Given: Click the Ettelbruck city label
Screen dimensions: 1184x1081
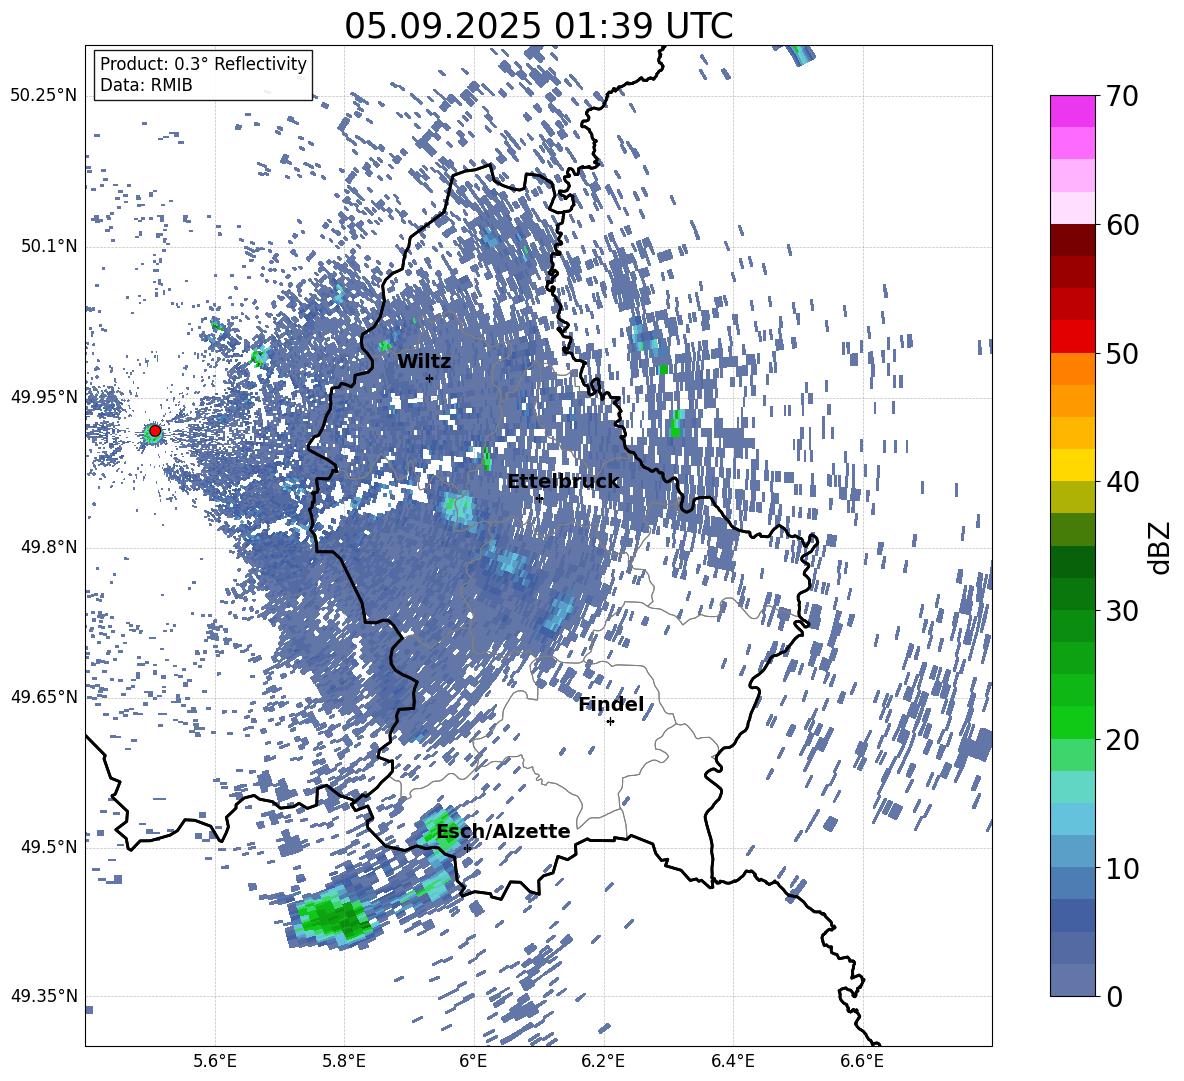Looking at the screenshot, I should pyautogui.click(x=563, y=482).
